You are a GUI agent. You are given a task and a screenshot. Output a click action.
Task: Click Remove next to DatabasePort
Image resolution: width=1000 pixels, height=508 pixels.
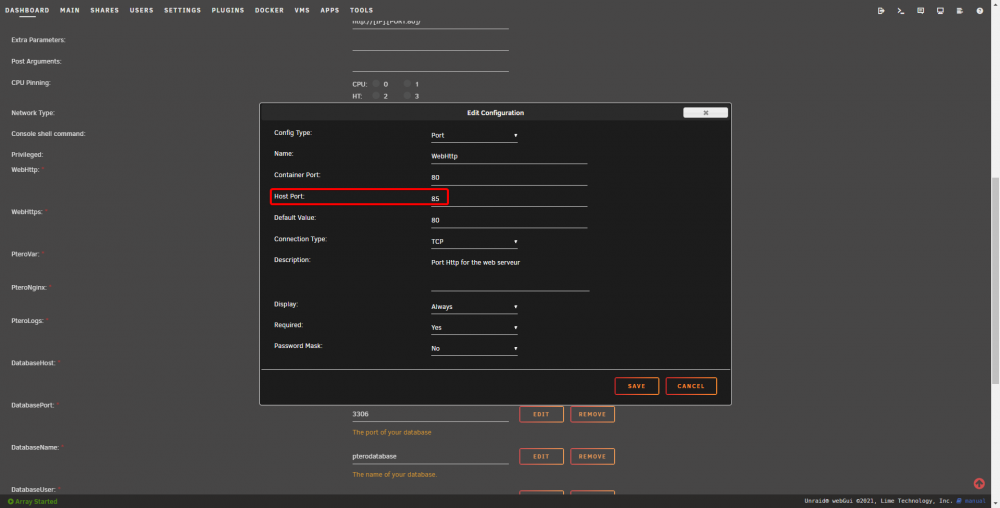[x=592, y=414]
